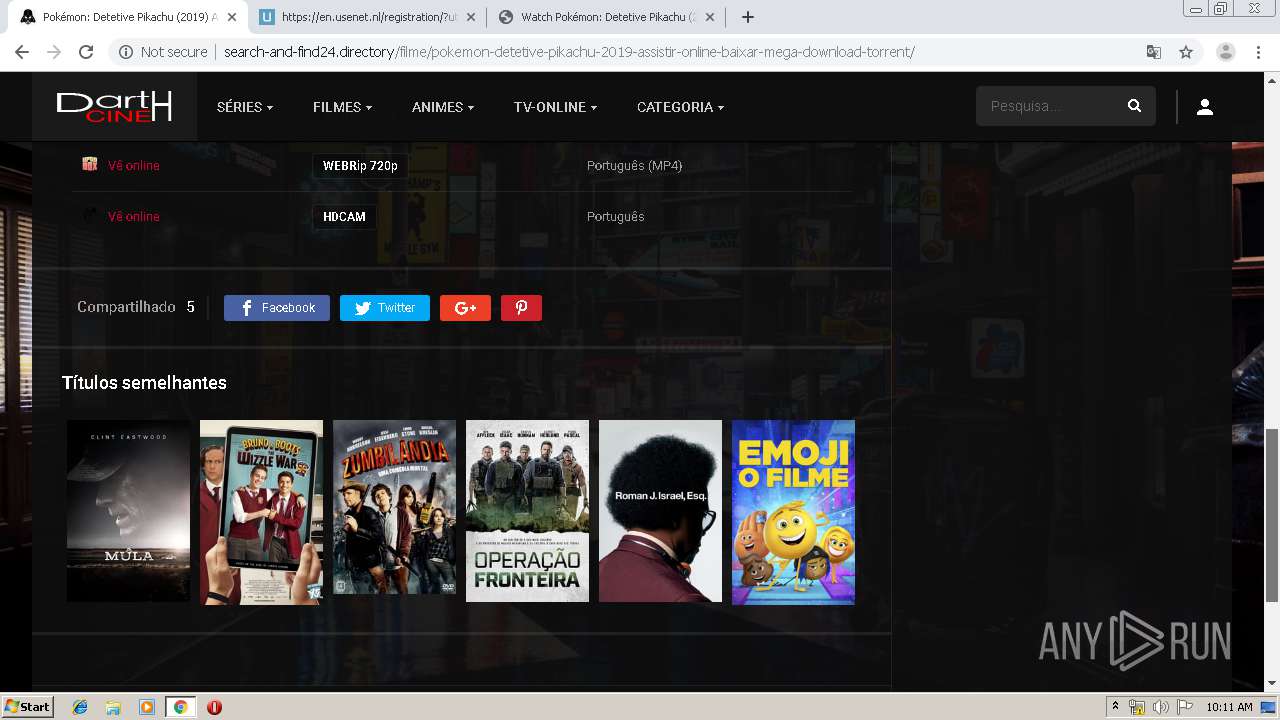
Task: Click the DarthCine site logo
Action: pos(114,106)
